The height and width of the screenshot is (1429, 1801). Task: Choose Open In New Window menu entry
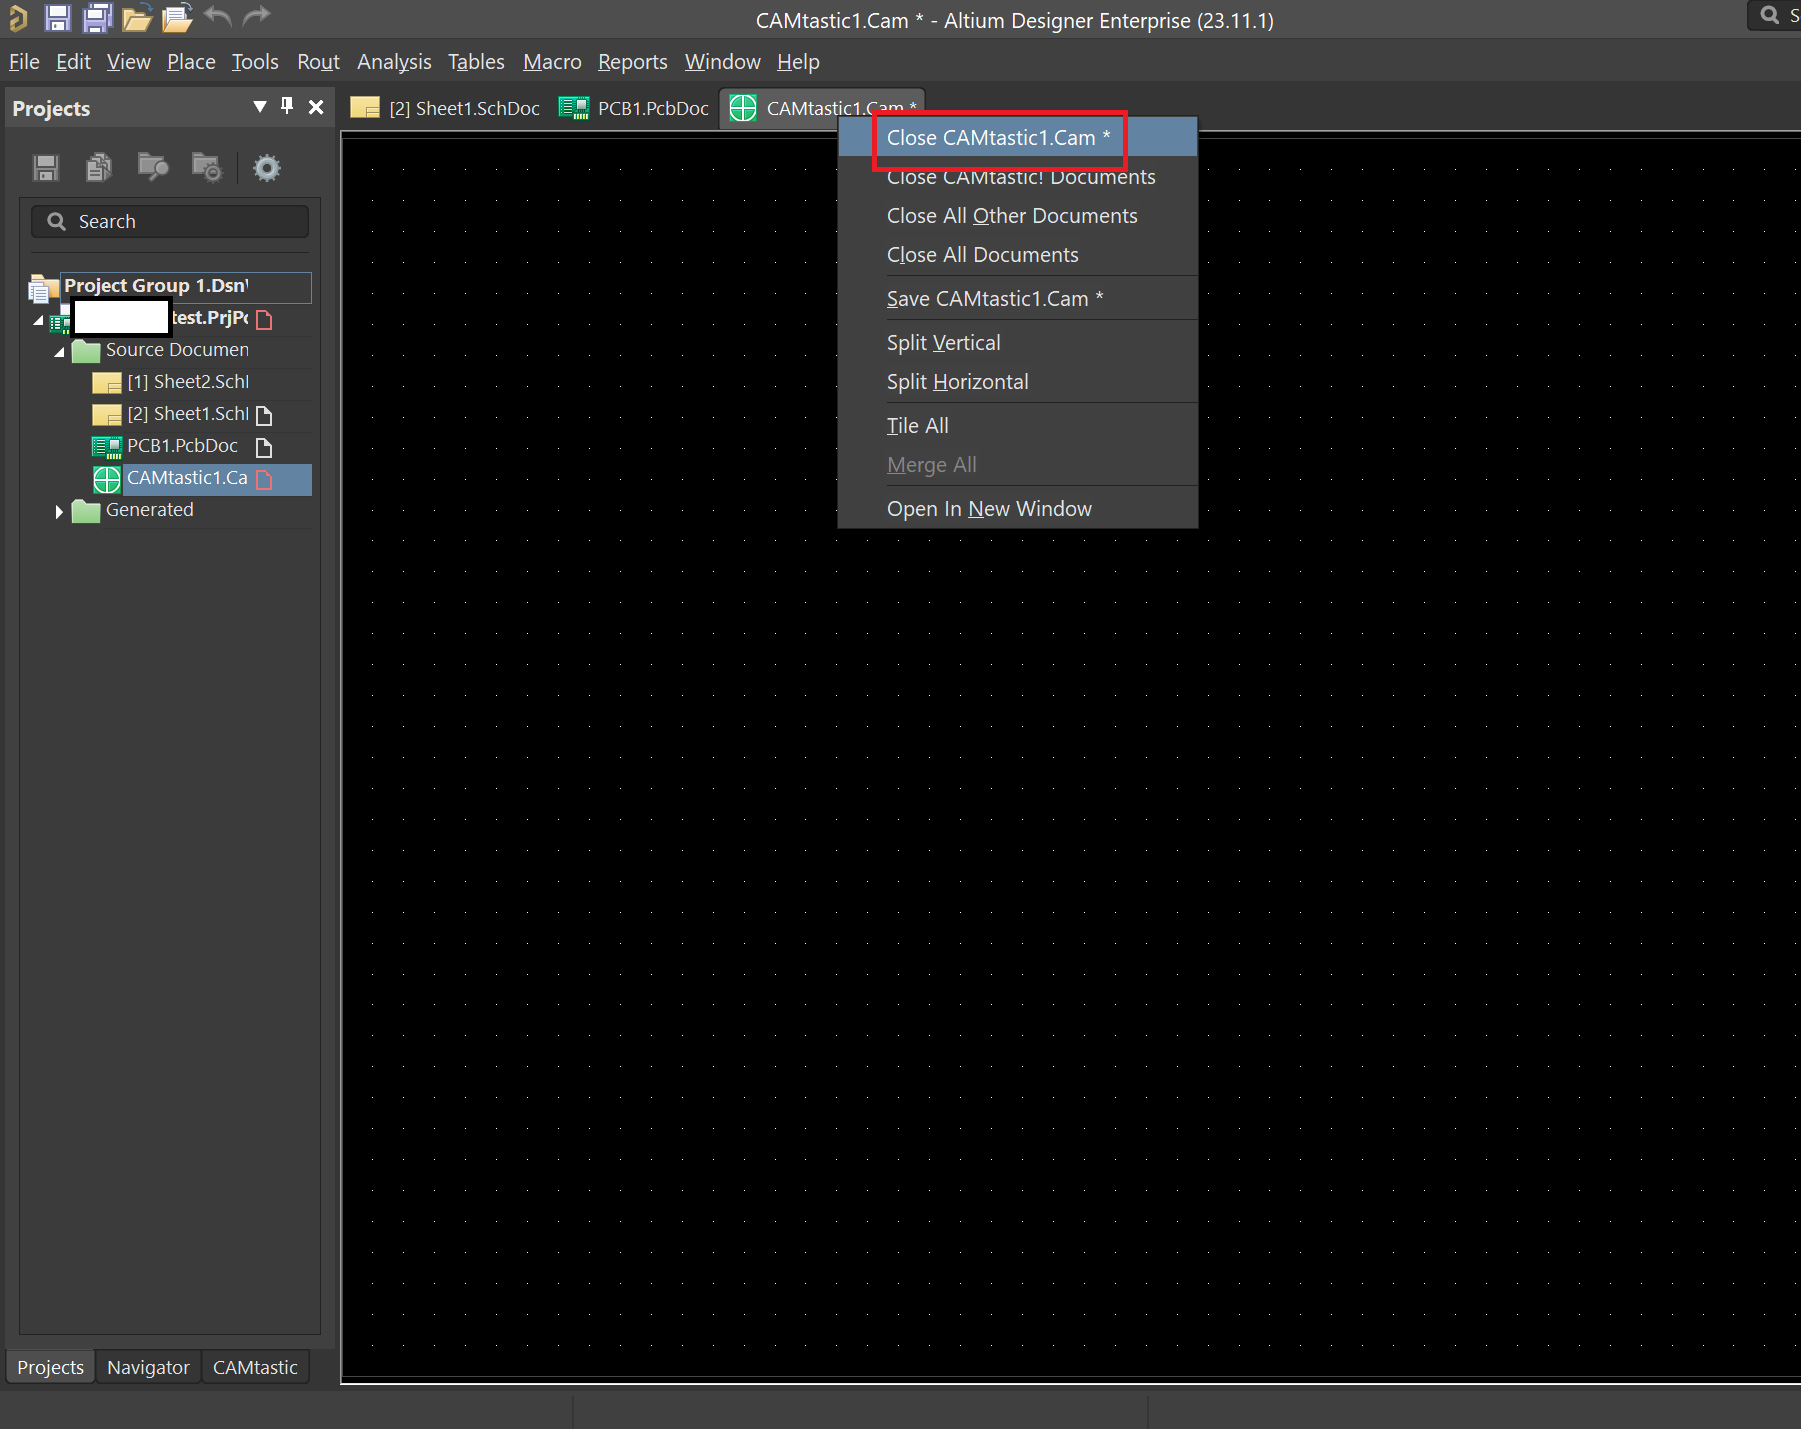coord(988,509)
